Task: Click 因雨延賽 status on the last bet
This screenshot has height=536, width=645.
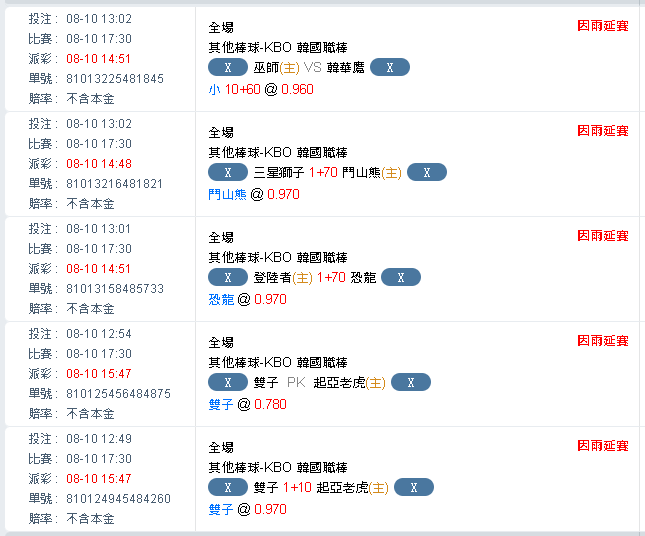Action: (x=603, y=446)
